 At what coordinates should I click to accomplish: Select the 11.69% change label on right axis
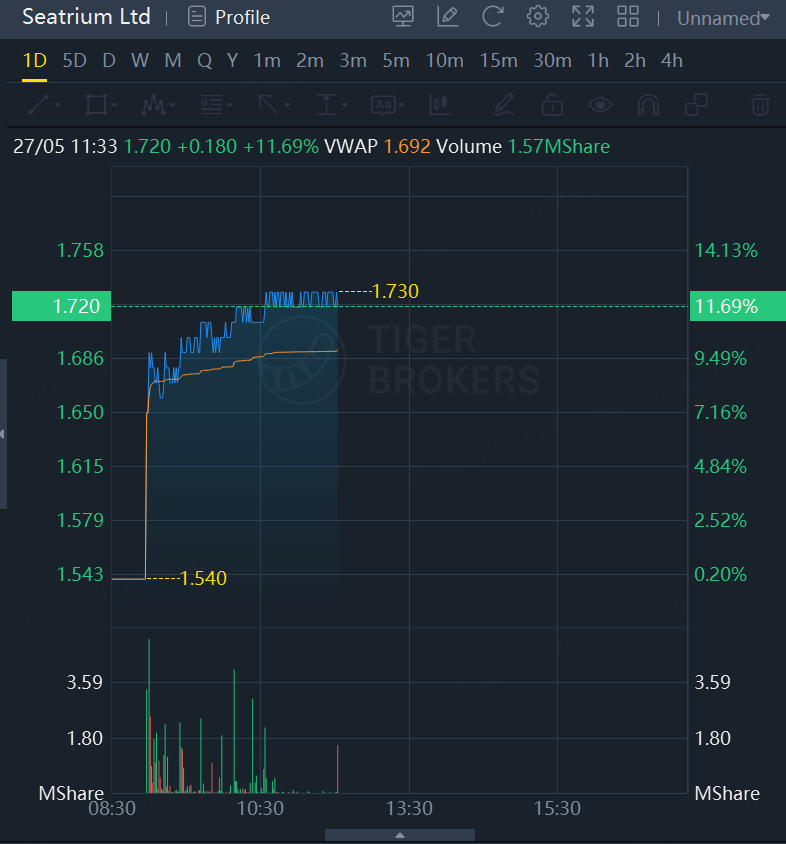click(x=738, y=306)
